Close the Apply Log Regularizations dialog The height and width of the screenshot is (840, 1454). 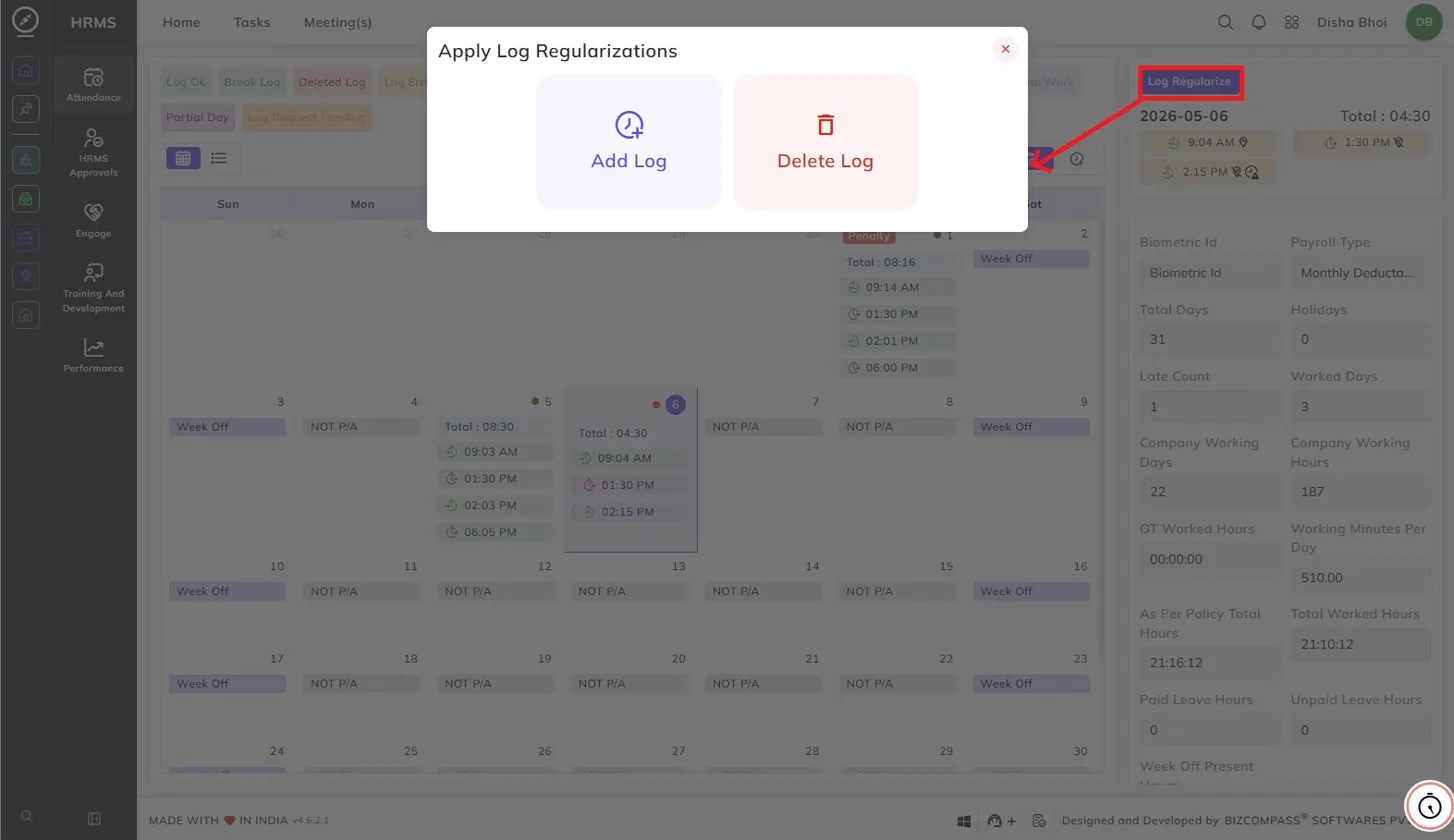[x=1005, y=49]
